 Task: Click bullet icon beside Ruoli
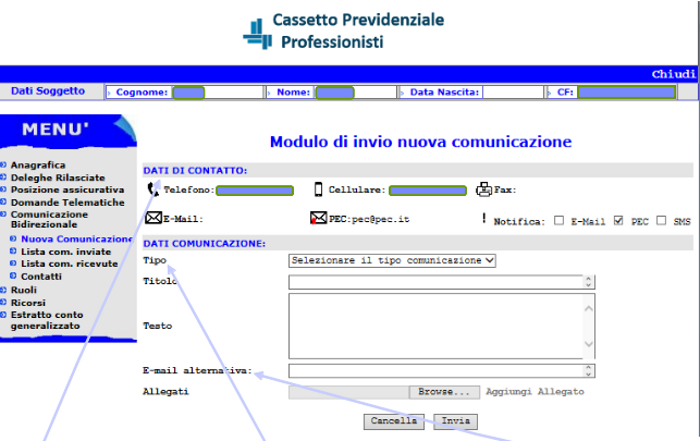click(x=4, y=290)
